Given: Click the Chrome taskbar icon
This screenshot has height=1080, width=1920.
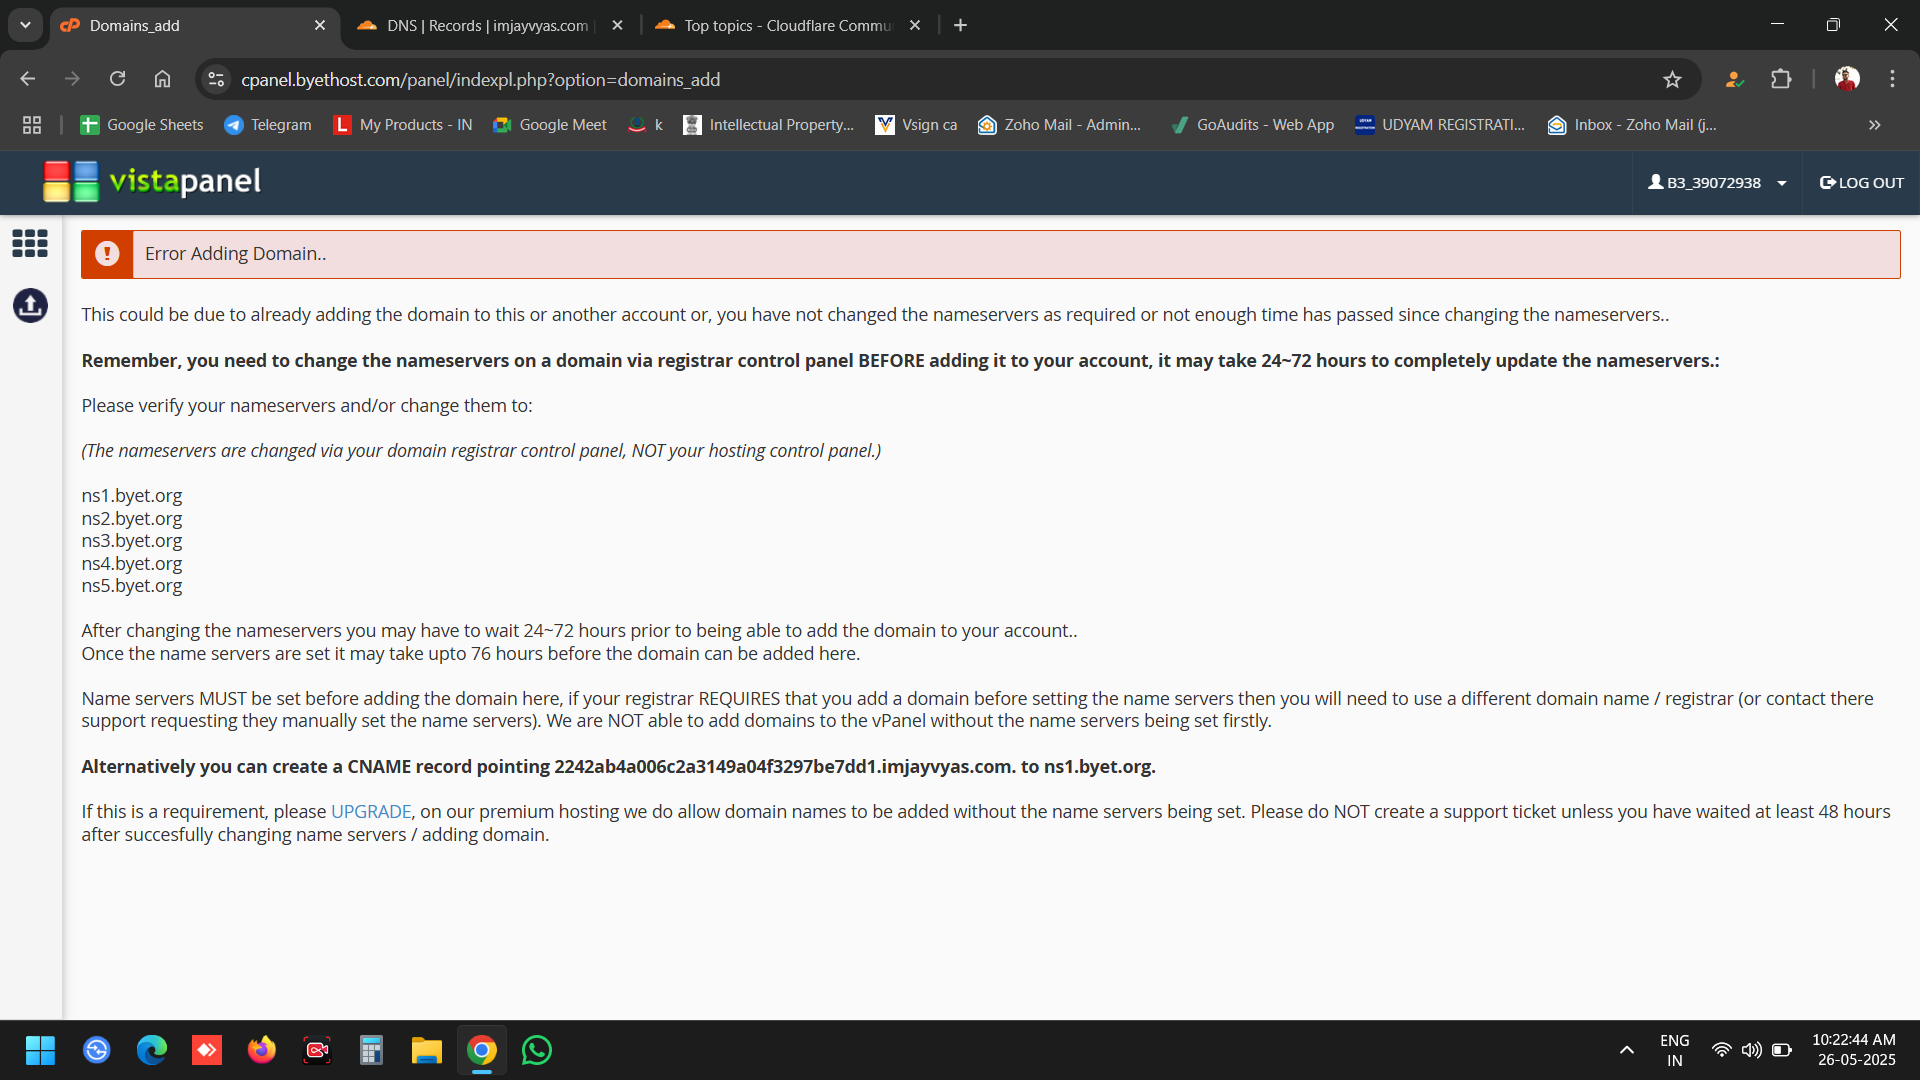Looking at the screenshot, I should coord(482,1050).
